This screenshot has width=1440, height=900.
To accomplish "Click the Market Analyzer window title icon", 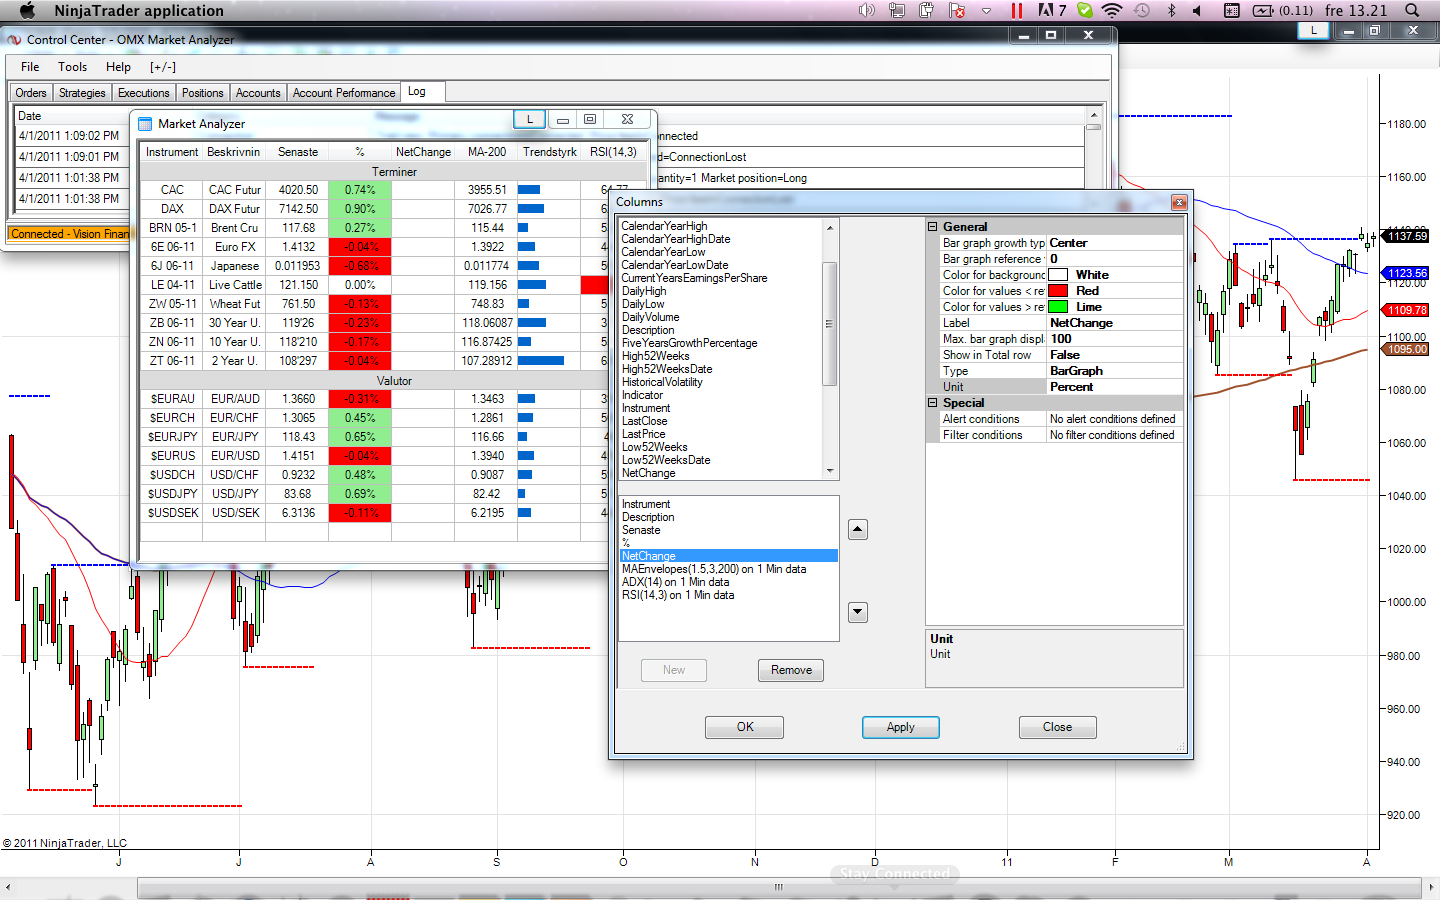I will (145, 124).
